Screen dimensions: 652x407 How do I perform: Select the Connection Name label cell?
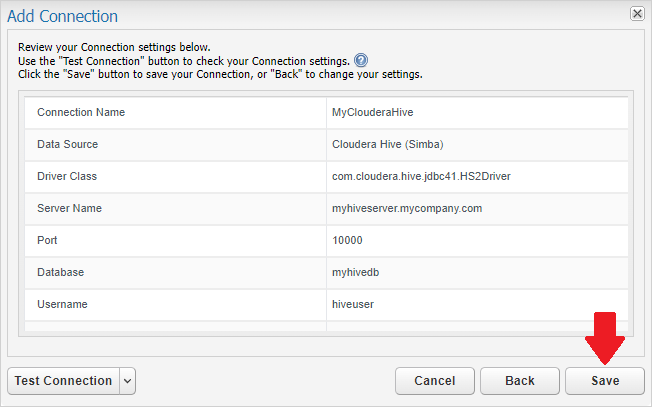pyautogui.click(x=175, y=112)
